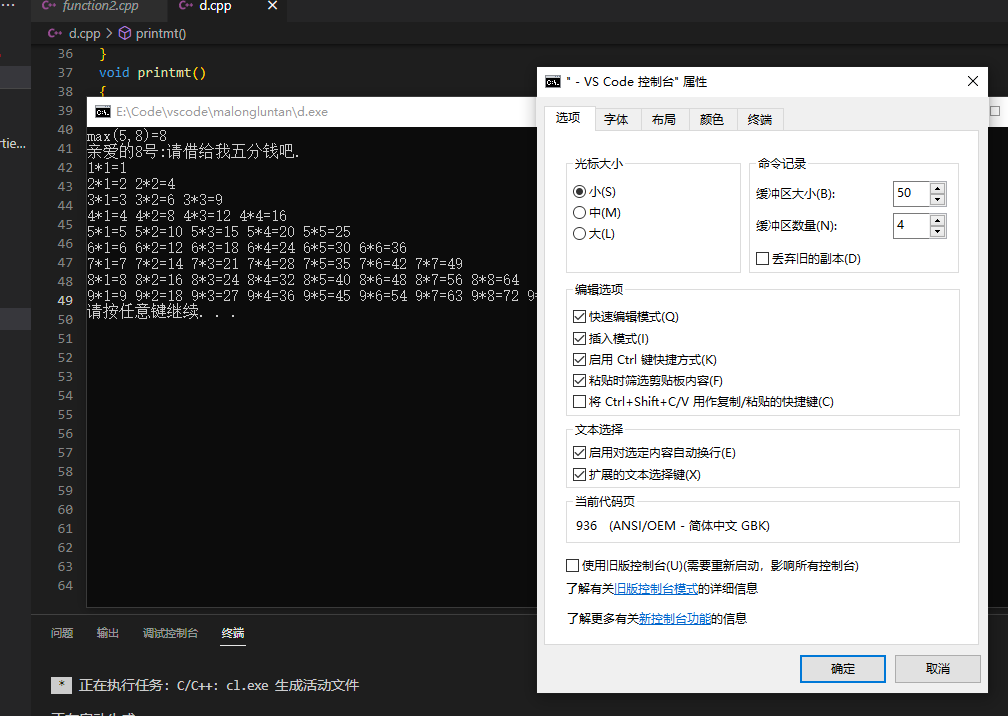Screen dimensions: 1008x716
Task: Click printmt() in the breadcrumb
Action: [x=161, y=33]
